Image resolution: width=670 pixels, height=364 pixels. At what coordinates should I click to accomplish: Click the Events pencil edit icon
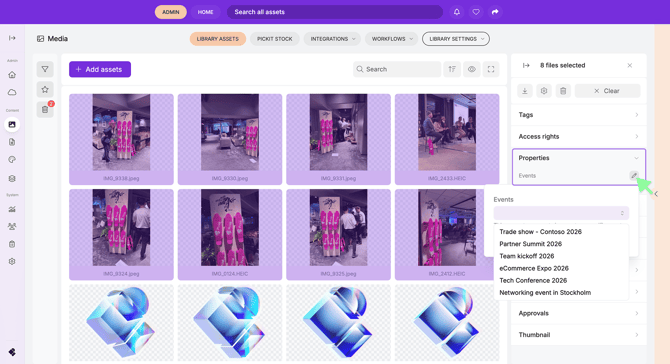[x=634, y=176]
